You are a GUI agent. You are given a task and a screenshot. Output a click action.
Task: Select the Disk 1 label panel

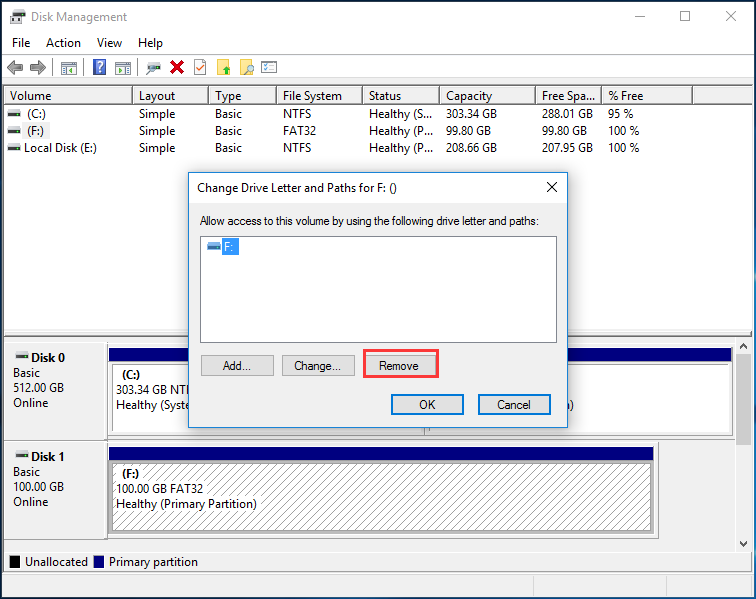[55, 490]
